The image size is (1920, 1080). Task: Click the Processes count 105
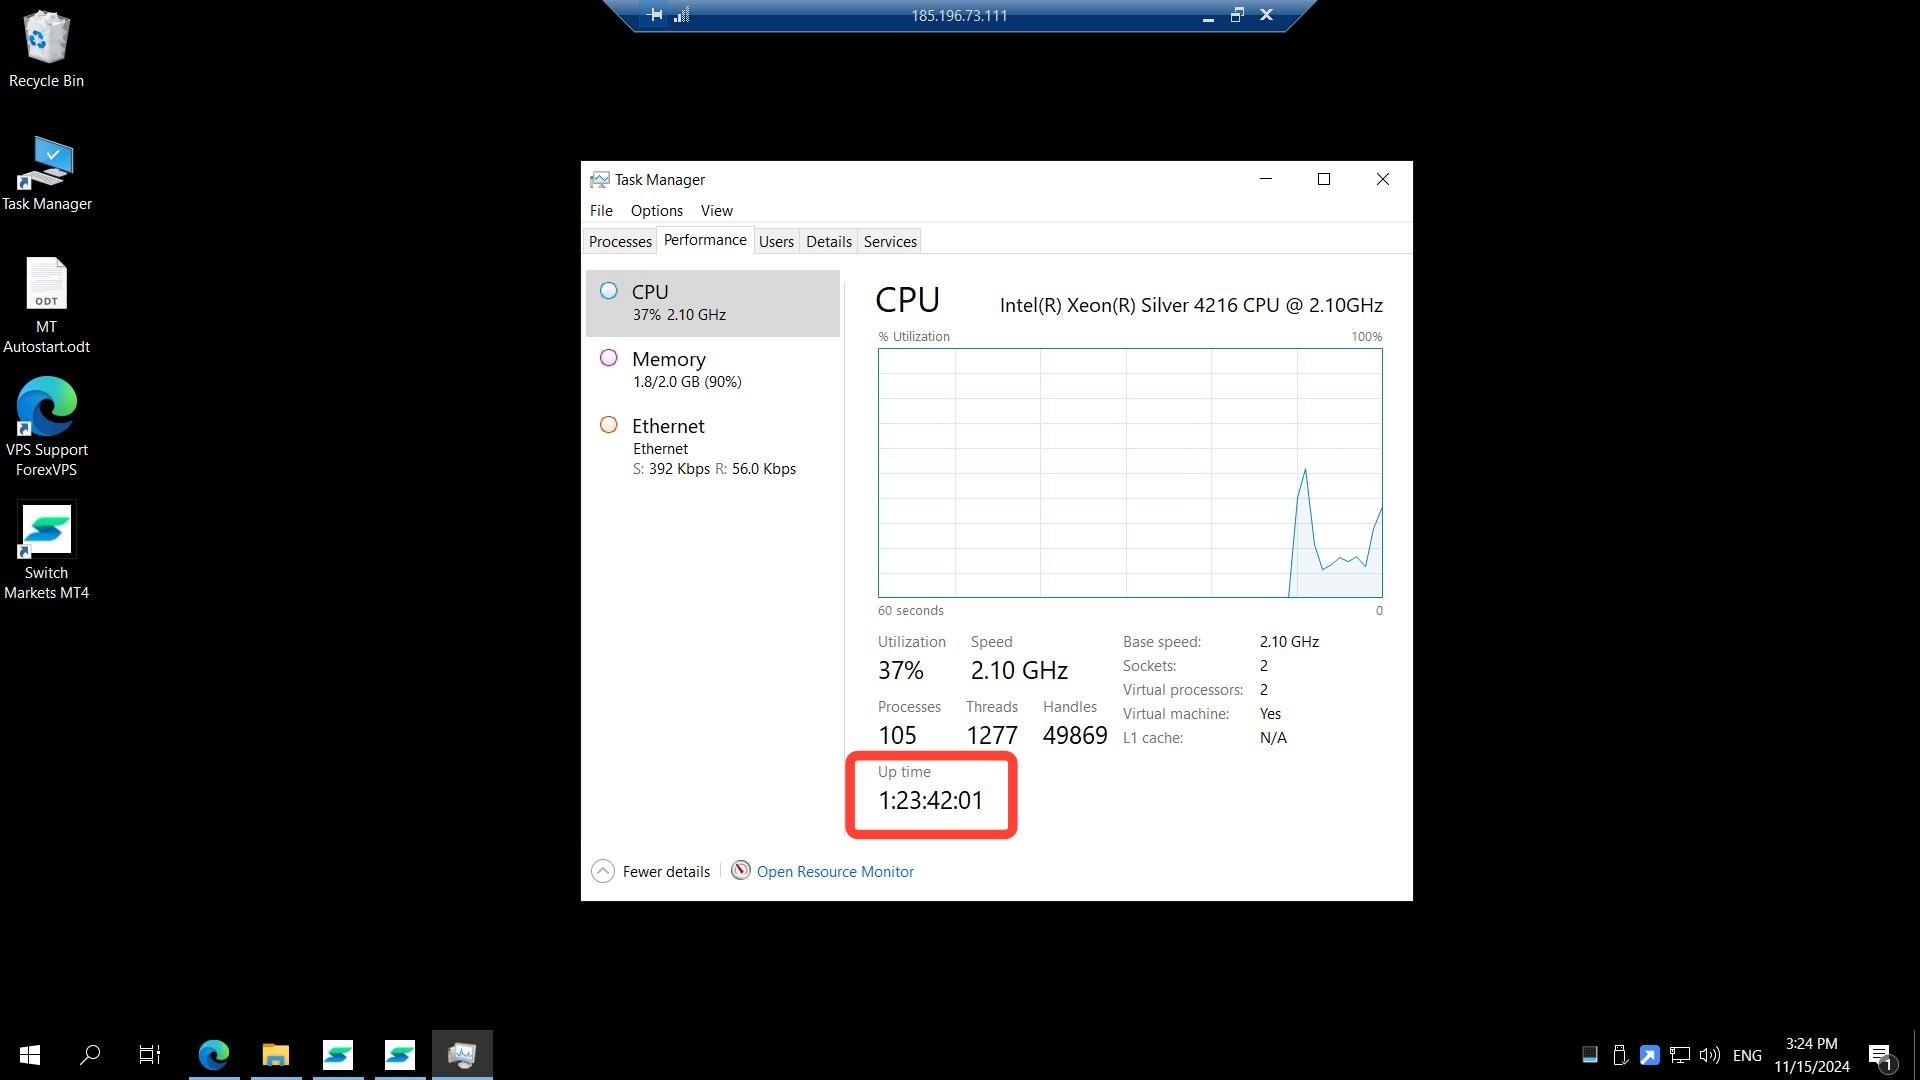897,735
